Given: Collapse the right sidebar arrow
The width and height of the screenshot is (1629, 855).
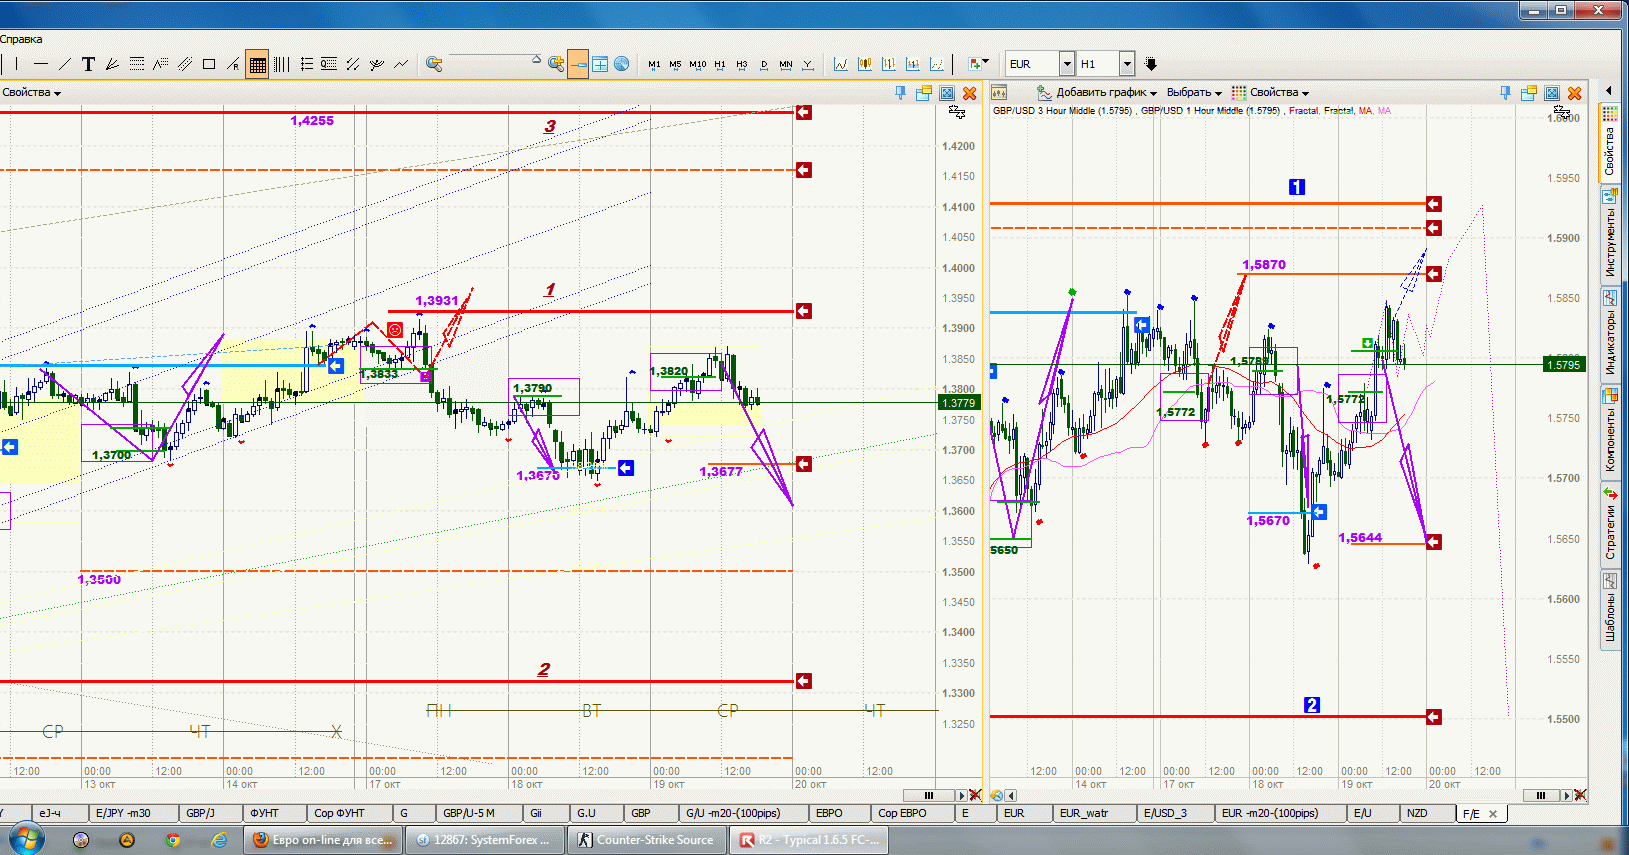Looking at the screenshot, I should pos(1609,91).
